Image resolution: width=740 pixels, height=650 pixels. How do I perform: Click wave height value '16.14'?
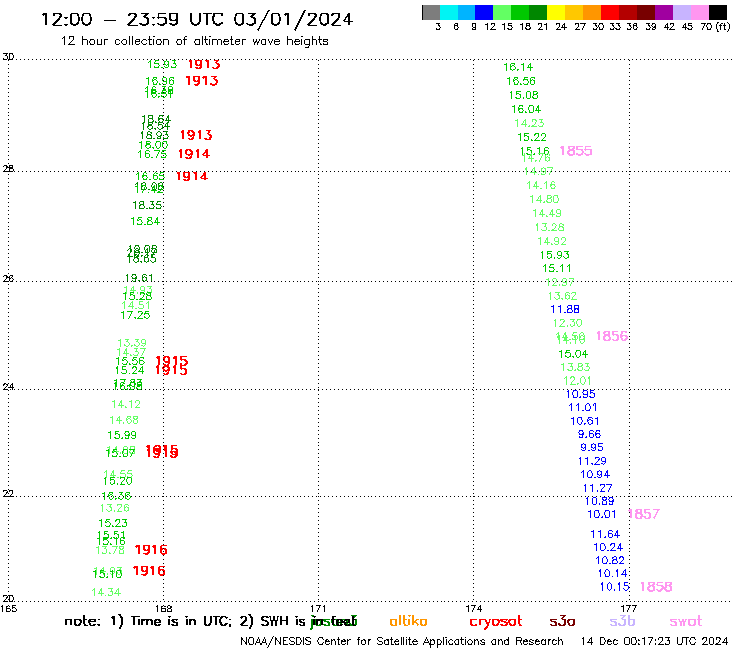click(518, 68)
